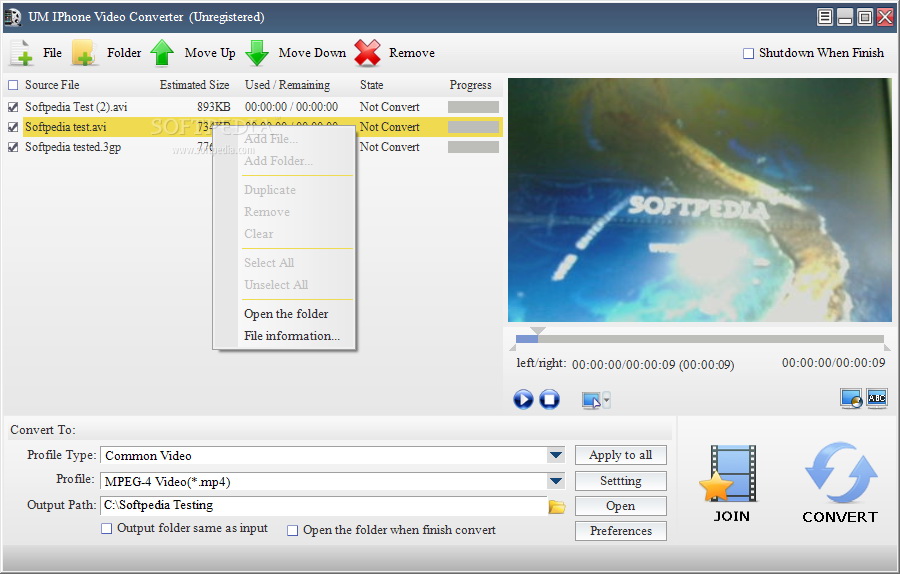This screenshot has width=900, height=574.
Task: Click the Apply to all button
Action: tap(620, 455)
